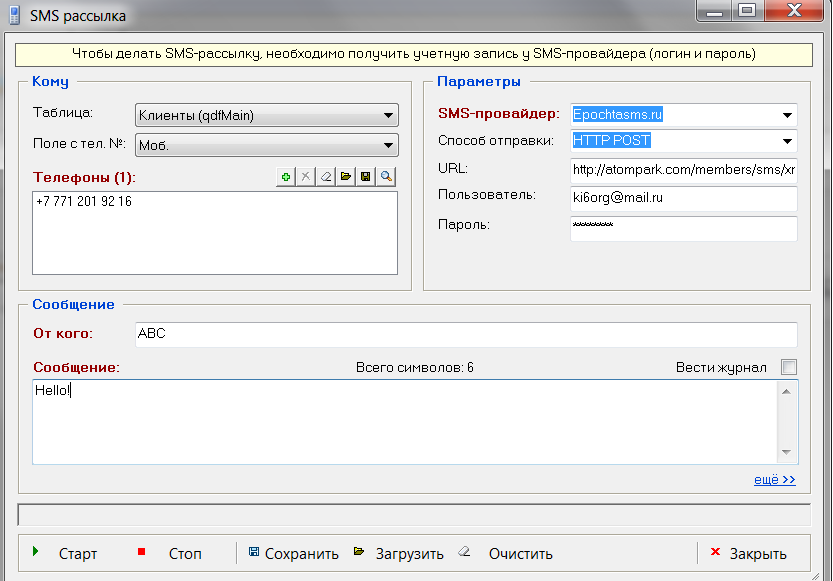Click the Очистить button
The image size is (833, 581).
click(x=507, y=553)
